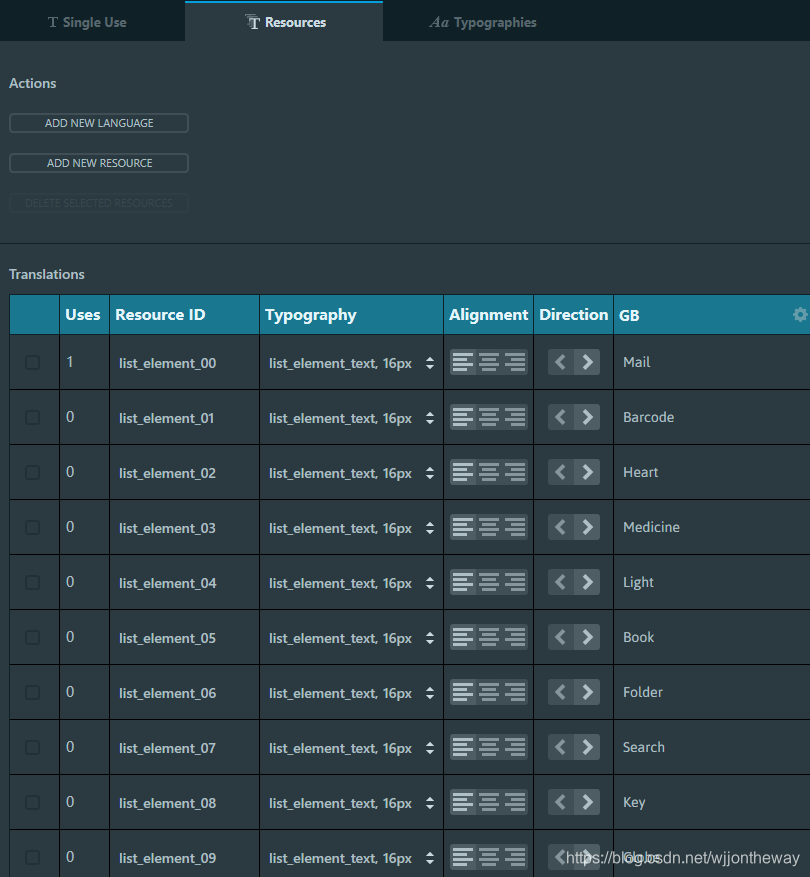This screenshot has width=810, height=877.
Task: Set left-to-right direction for Light row
Action: click(x=587, y=582)
